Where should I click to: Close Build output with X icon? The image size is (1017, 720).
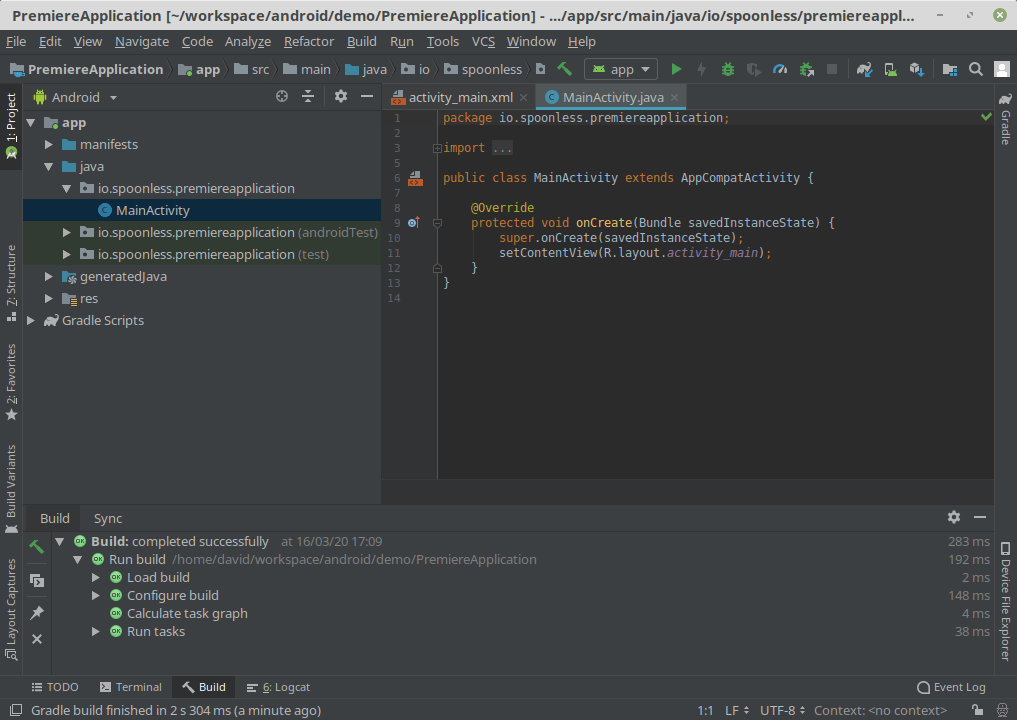[x=37, y=639]
